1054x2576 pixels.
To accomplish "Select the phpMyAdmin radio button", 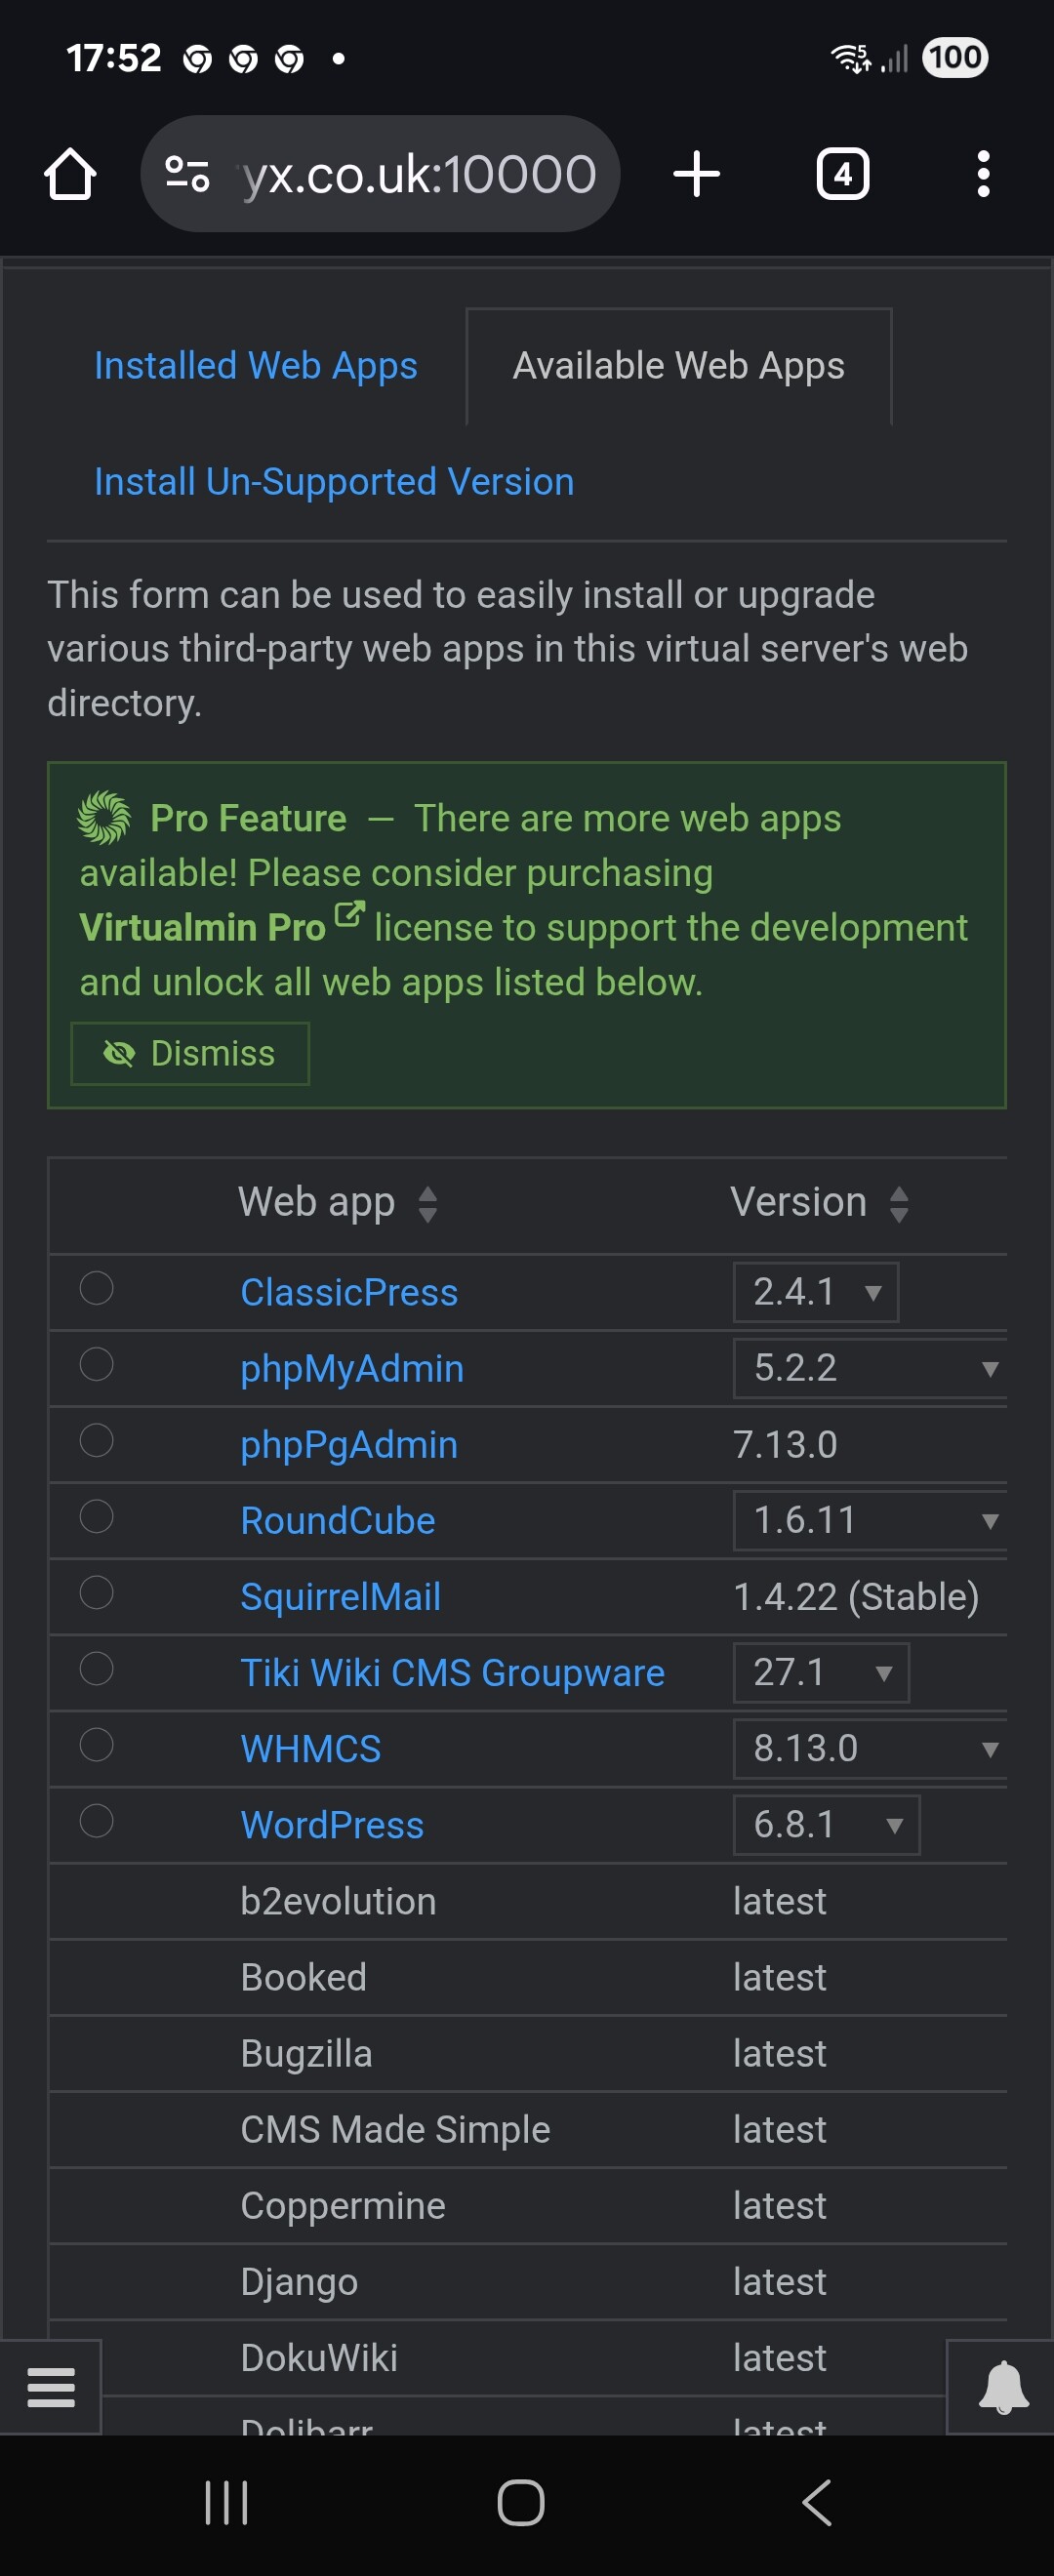I will (x=96, y=1364).
